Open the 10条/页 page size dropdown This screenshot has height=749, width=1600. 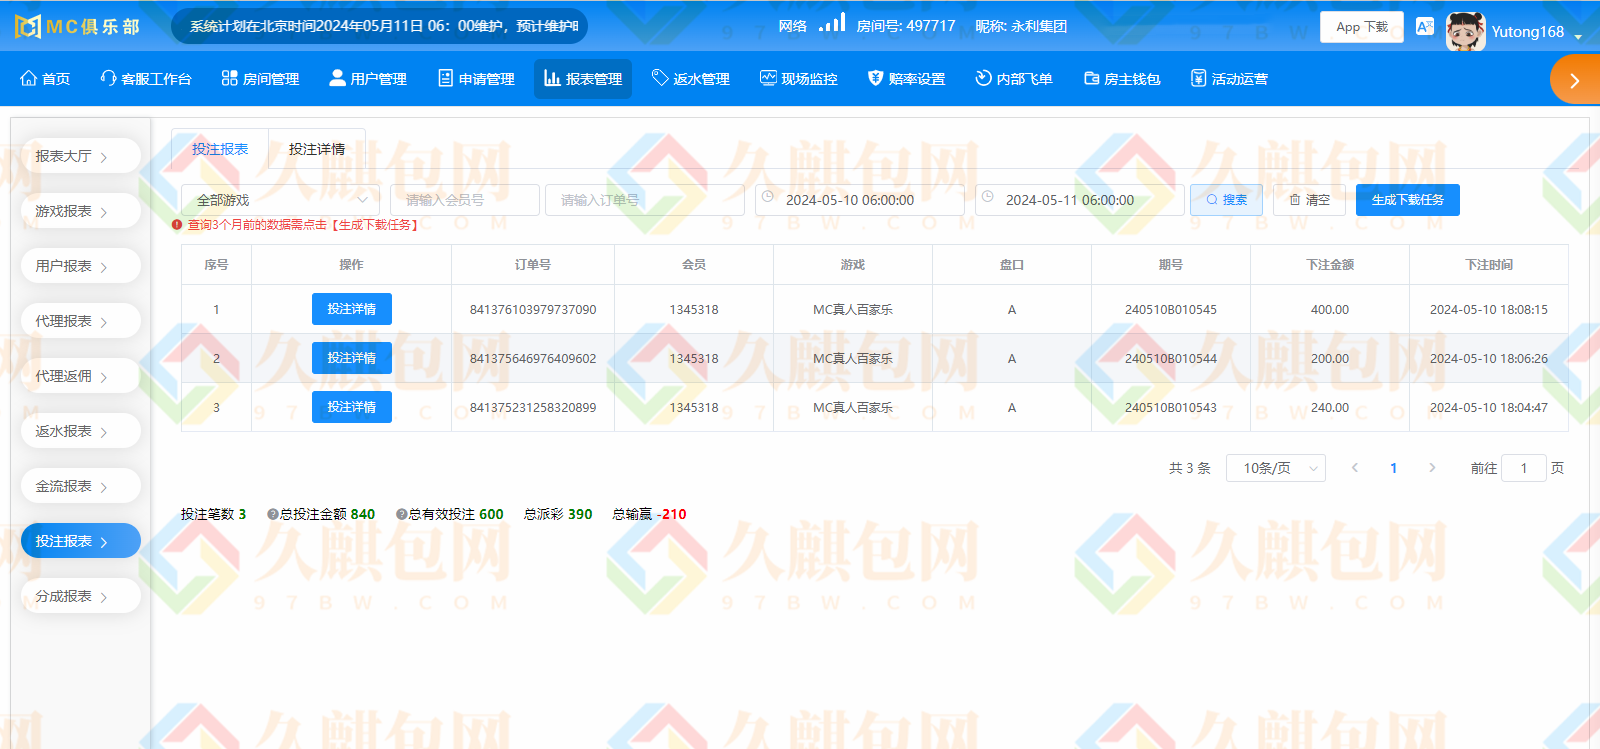(x=1276, y=468)
